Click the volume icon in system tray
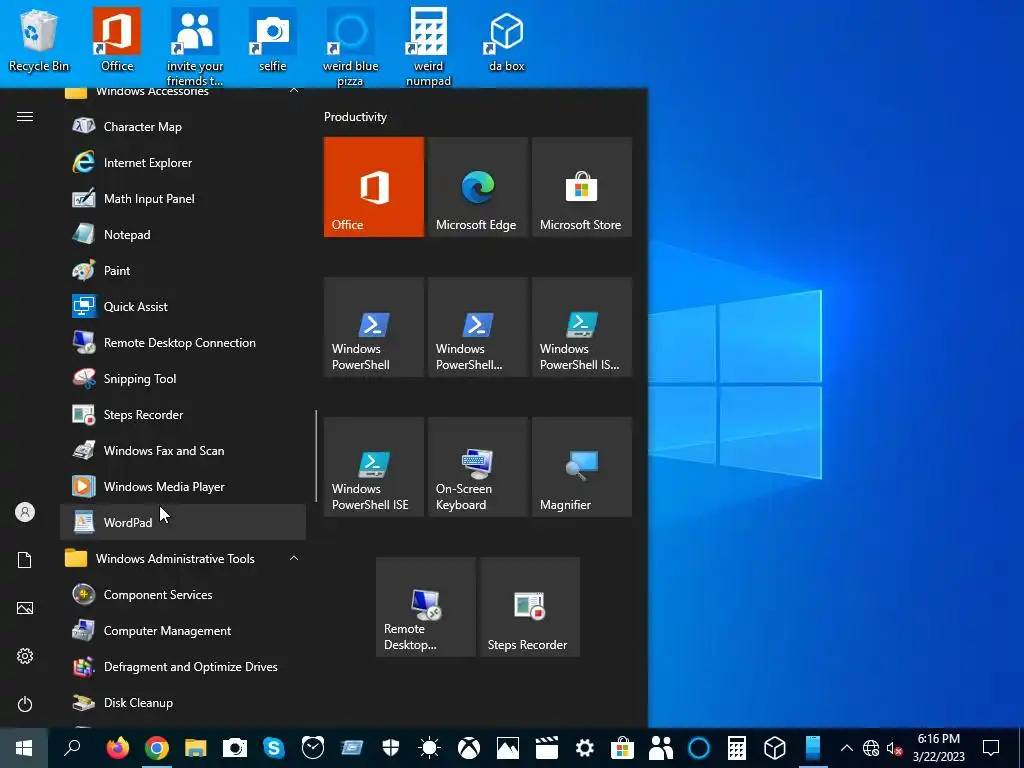1024x768 pixels. pyautogui.click(x=894, y=748)
